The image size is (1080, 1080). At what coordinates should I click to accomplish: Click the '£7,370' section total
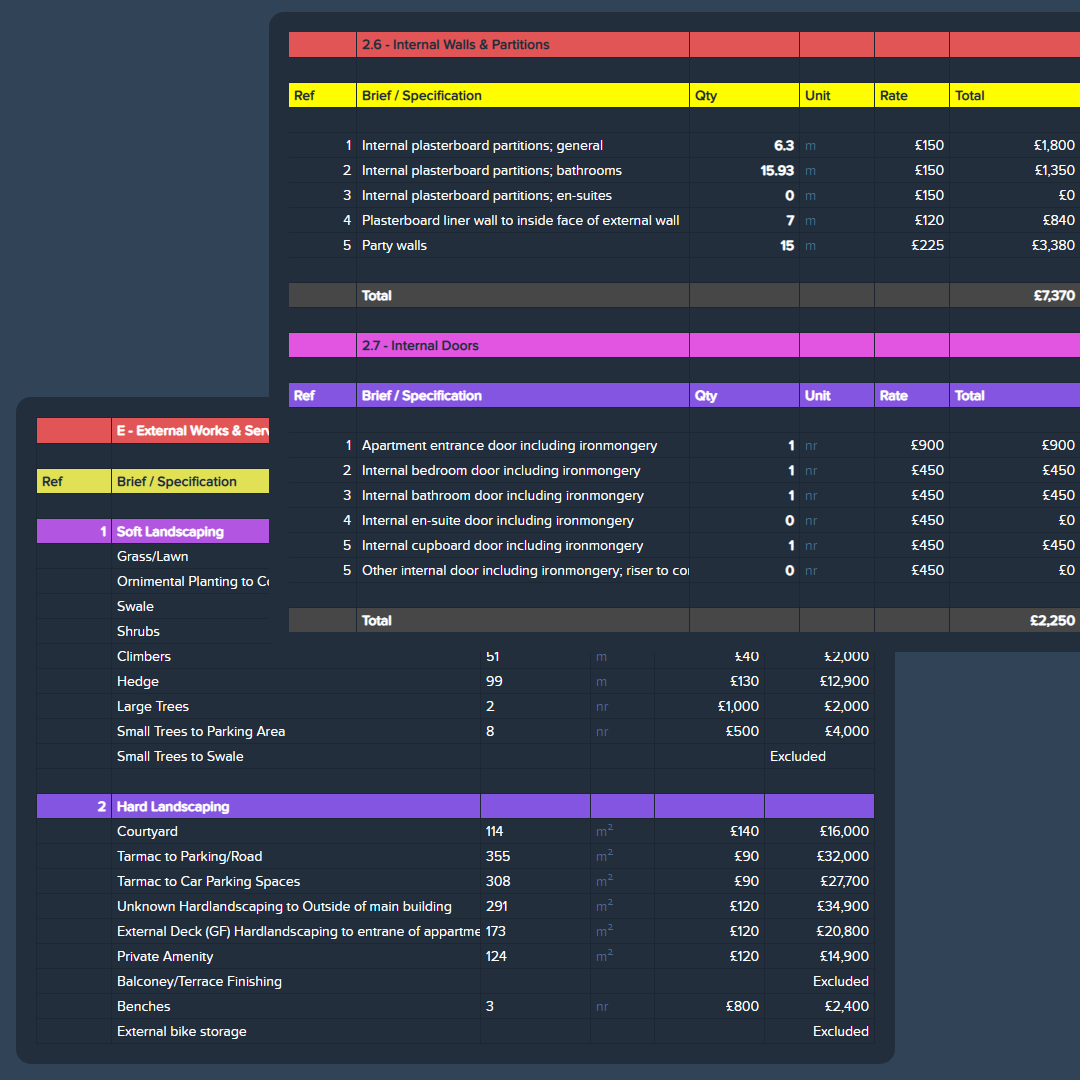pyautogui.click(x=1054, y=295)
